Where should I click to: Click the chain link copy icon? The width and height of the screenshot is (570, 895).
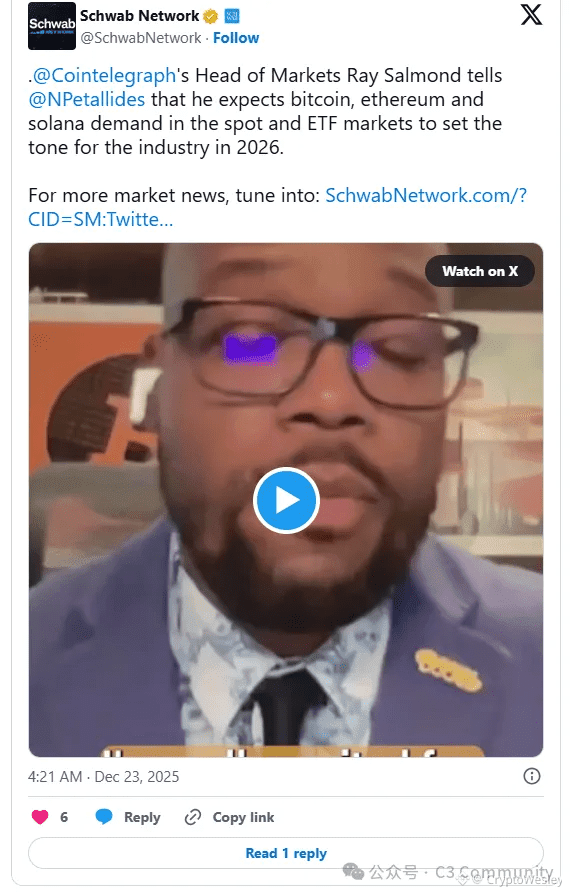point(193,817)
